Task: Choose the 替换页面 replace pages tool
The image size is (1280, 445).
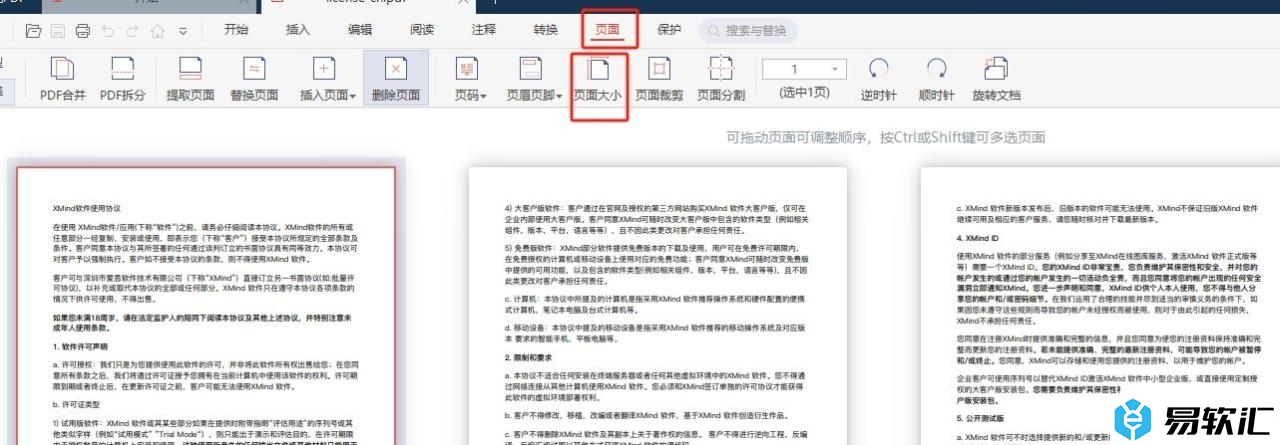Action: 254,79
